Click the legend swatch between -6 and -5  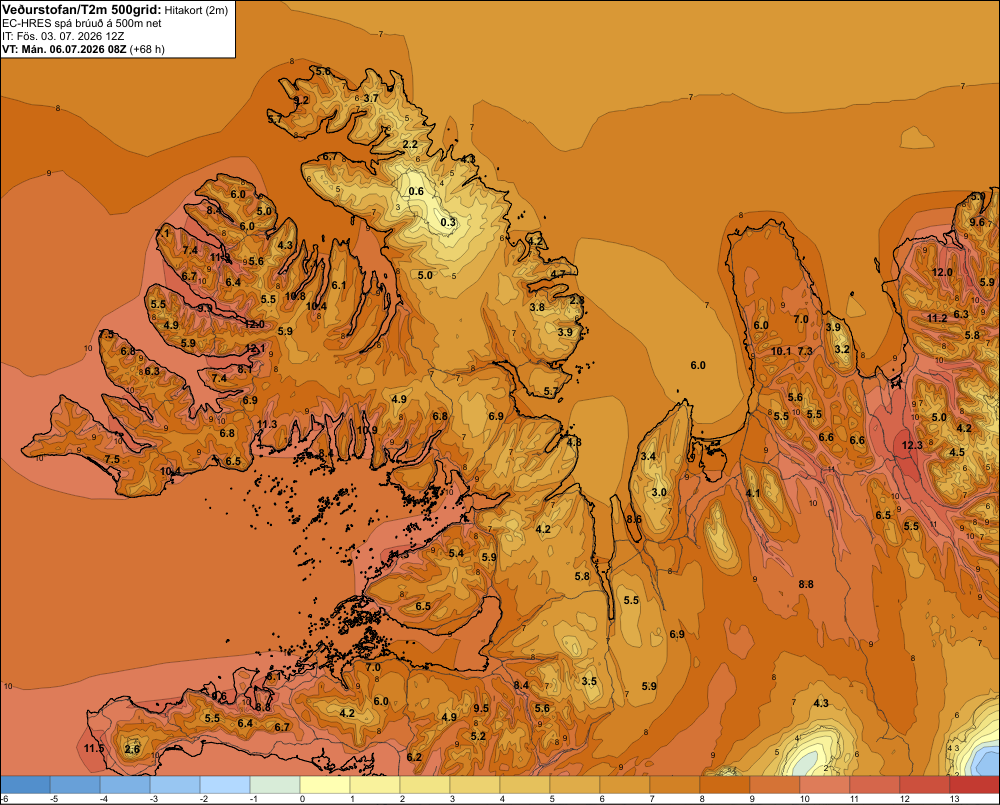coord(25,784)
